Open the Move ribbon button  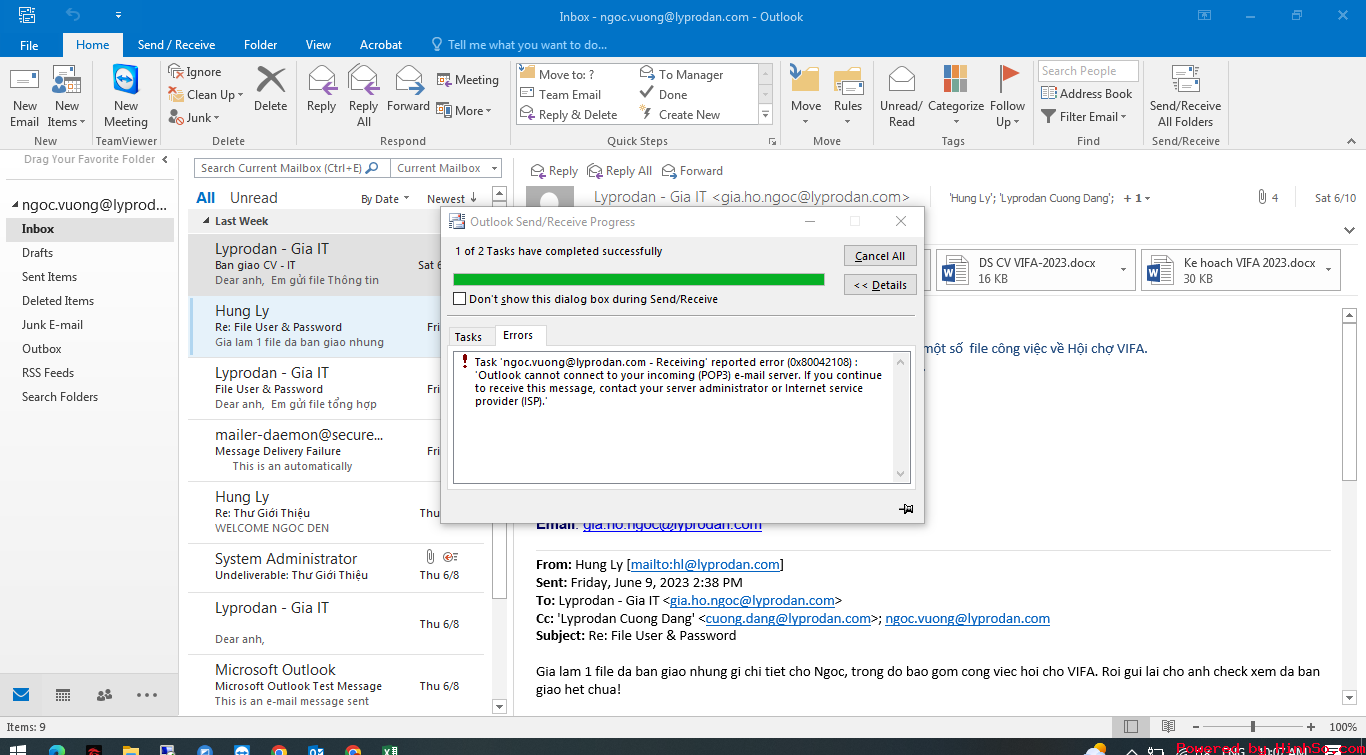[806, 96]
